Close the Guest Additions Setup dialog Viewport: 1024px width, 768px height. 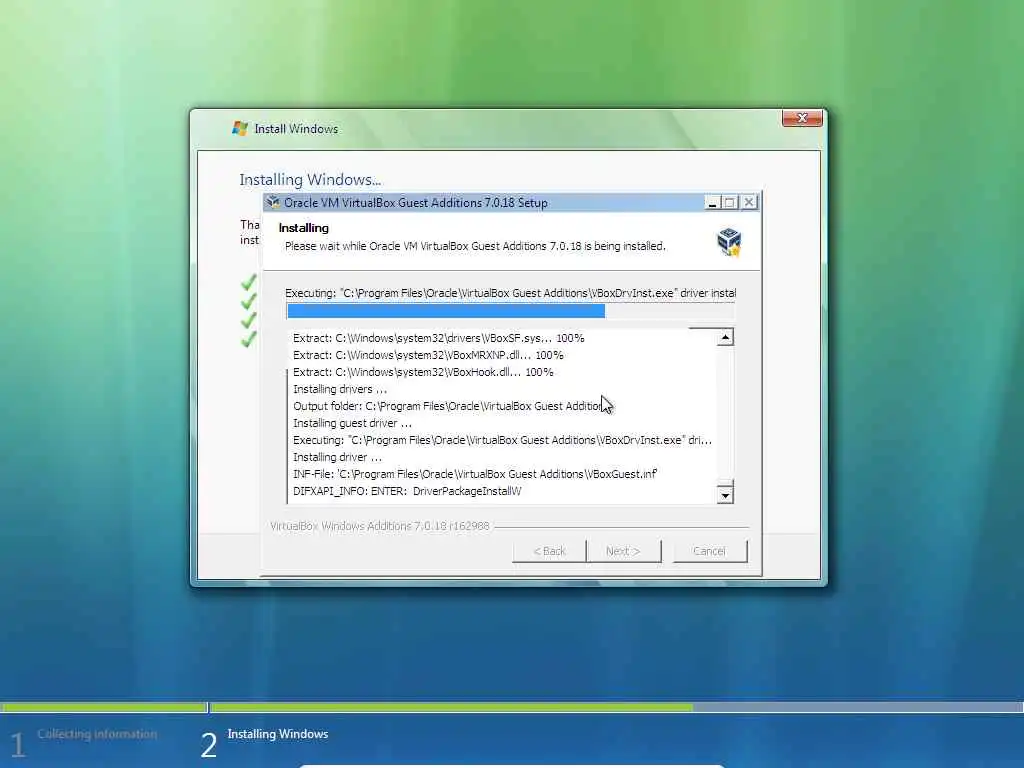(x=748, y=203)
